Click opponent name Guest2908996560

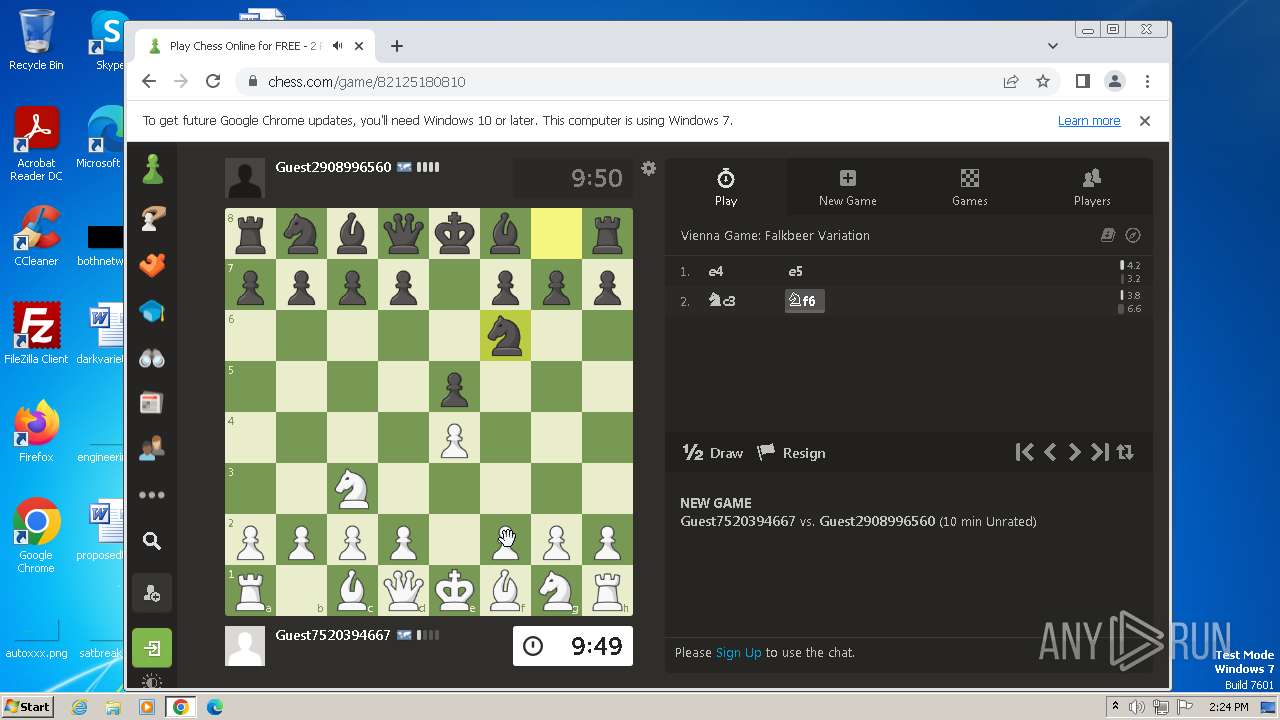coord(333,167)
